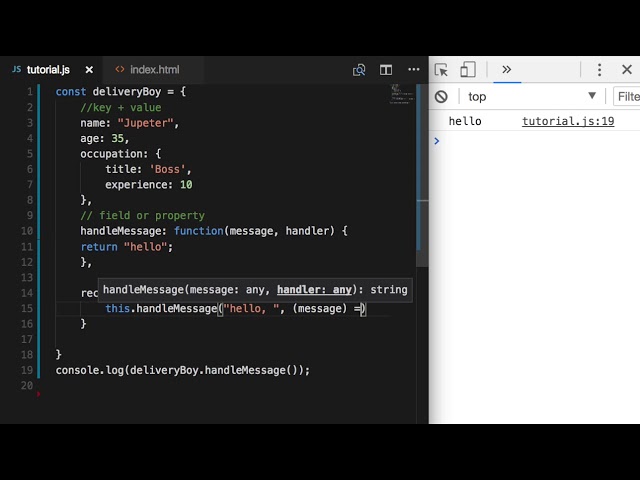
Task: Click the function keyword on line 10
Action: pos(199,231)
